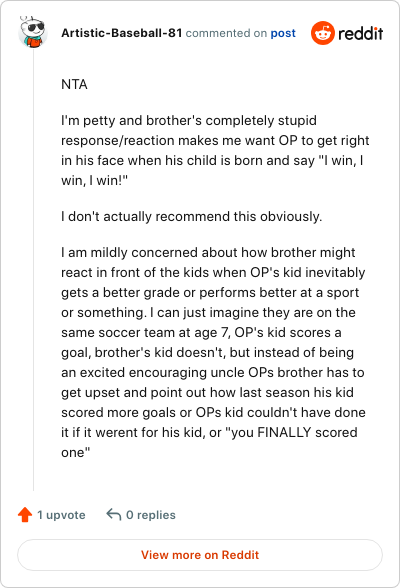Upvote the comment using the orange arrow
This screenshot has height=588, width=400.
click(x=25, y=514)
